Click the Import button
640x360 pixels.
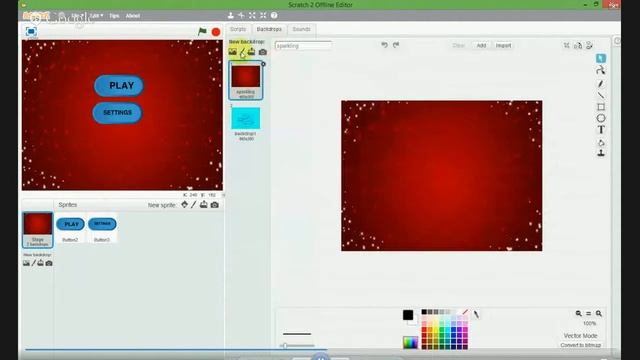[503, 46]
